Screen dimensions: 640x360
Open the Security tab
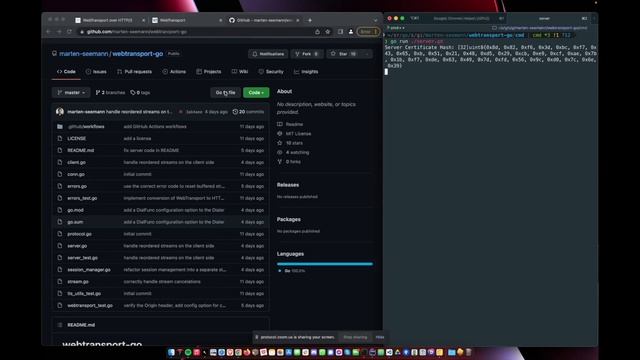tap(271, 71)
